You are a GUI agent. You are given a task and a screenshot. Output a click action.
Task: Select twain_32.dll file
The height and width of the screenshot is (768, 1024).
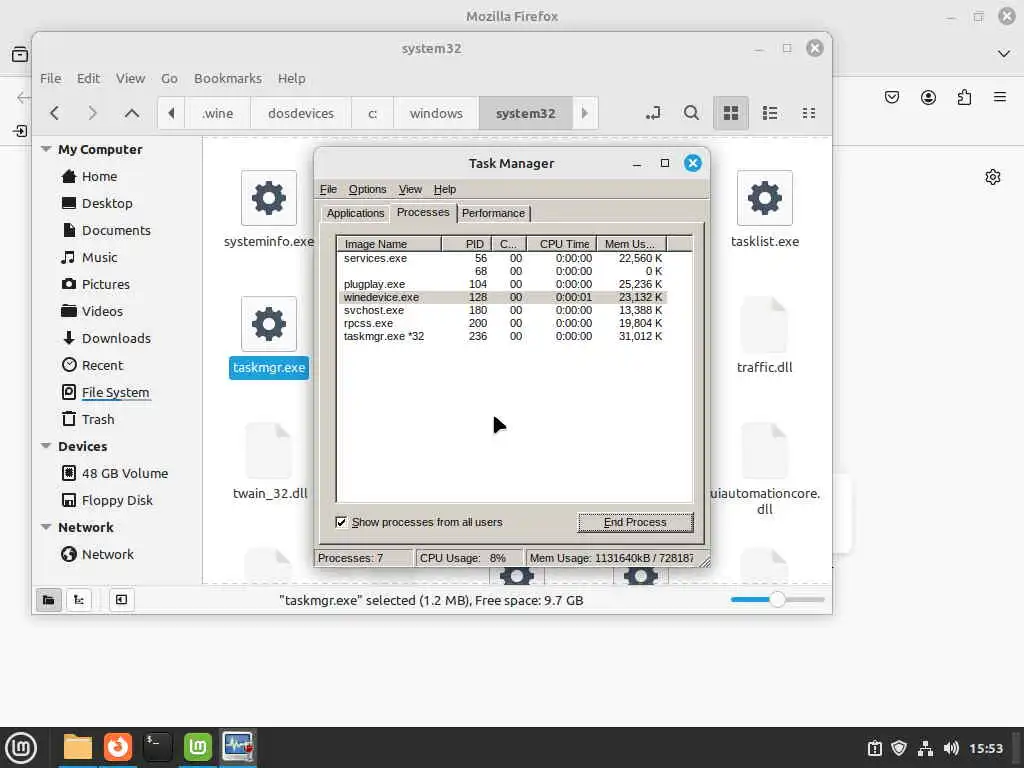[x=270, y=462]
